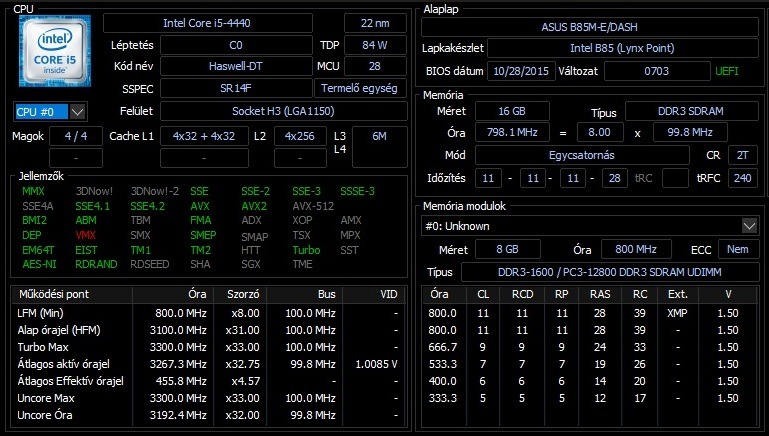
Task: Click the MMX feature label
Action: pyautogui.click(x=33, y=191)
